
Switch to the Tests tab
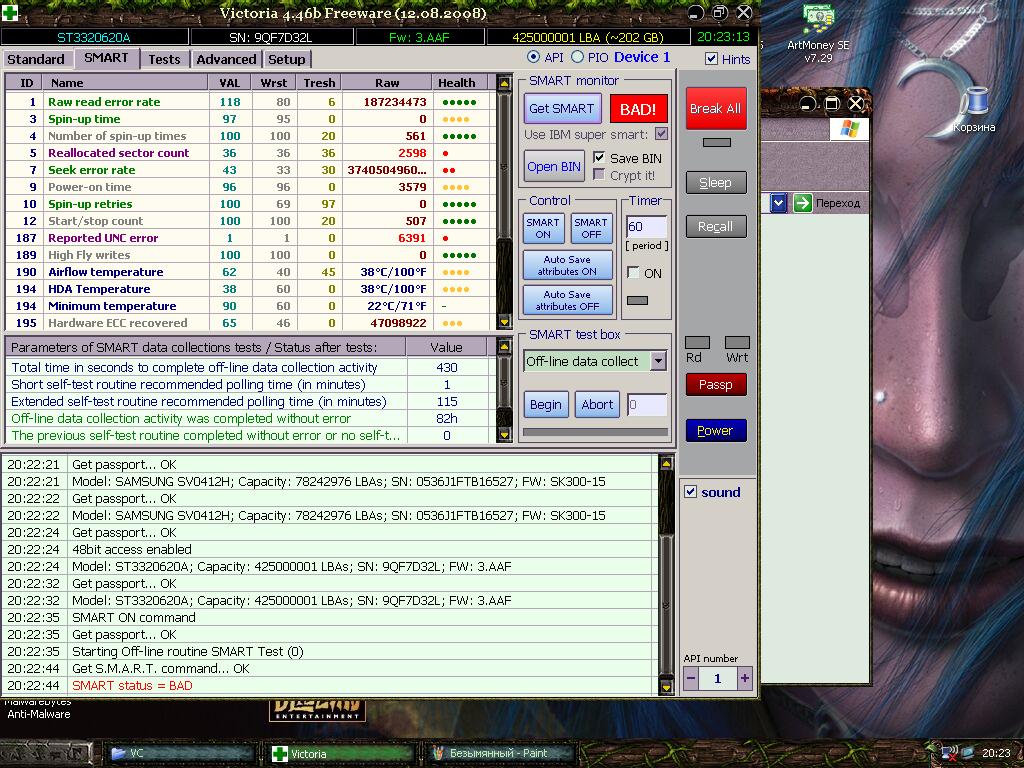pyautogui.click(x=164, y=59)
